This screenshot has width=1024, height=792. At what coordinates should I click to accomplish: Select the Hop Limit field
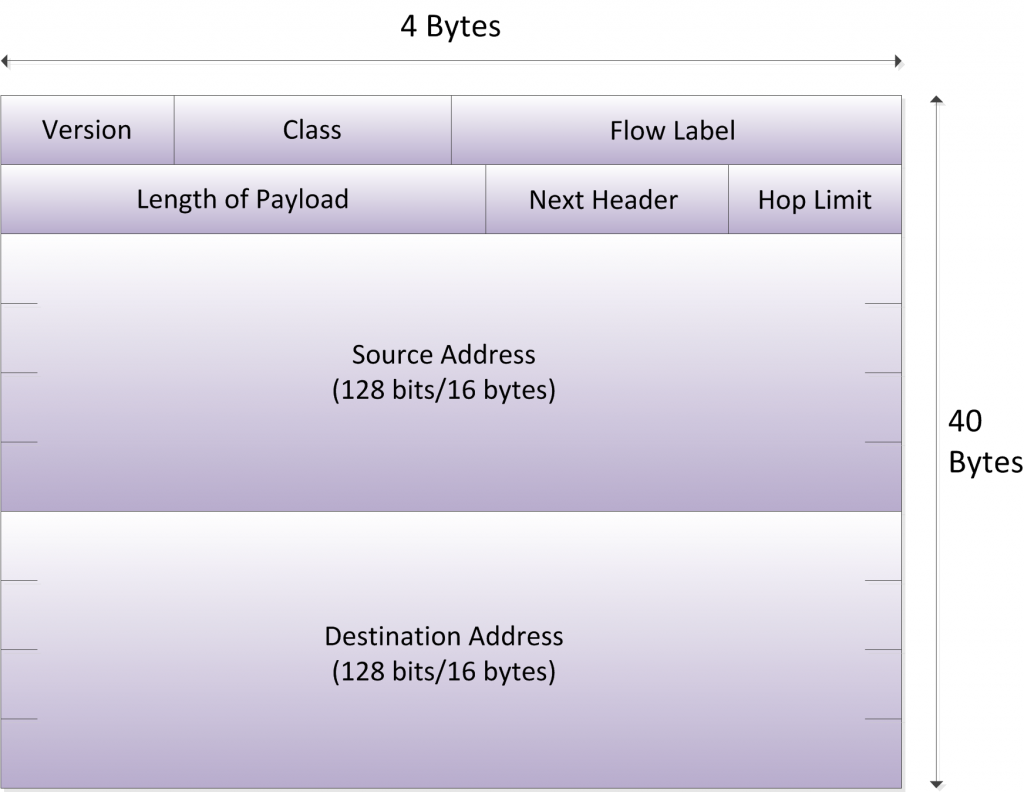click(x=814, y=200)
